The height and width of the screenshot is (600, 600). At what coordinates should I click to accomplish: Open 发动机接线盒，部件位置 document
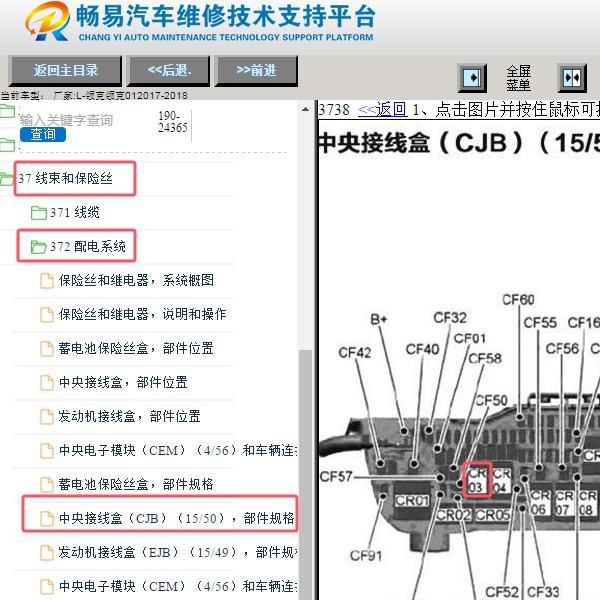pyautogui.click(x=129, y=416)
